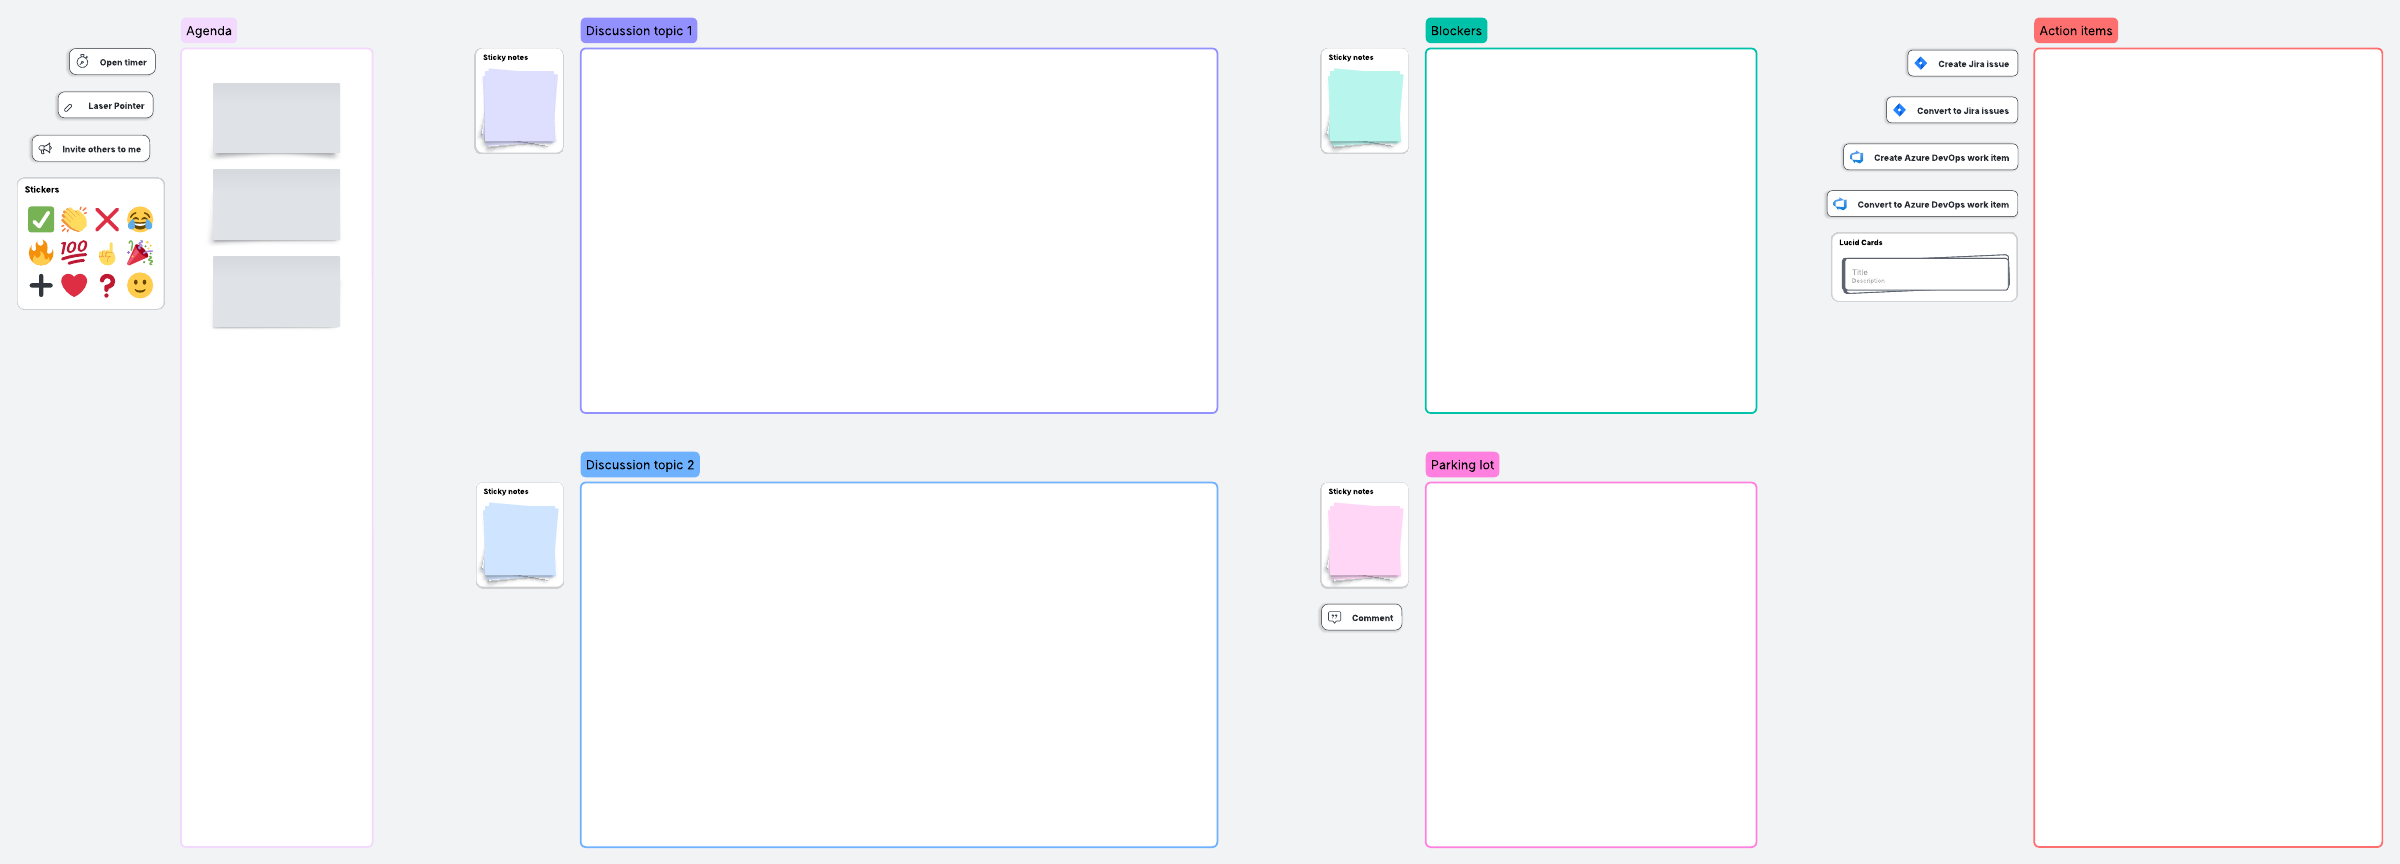Viewport: 2400px width, 864px height.
Task: Pick the red X sticker
Action: click(107, 219)
